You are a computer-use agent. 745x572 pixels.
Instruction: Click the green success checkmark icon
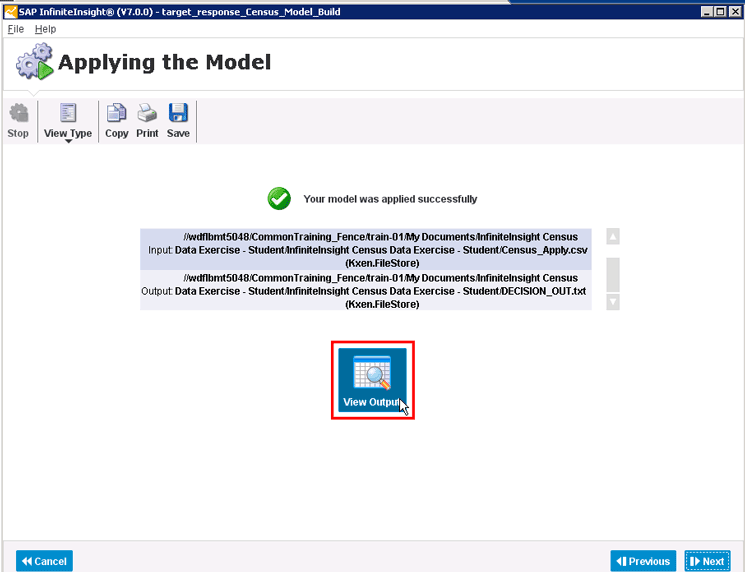point(279,199)
